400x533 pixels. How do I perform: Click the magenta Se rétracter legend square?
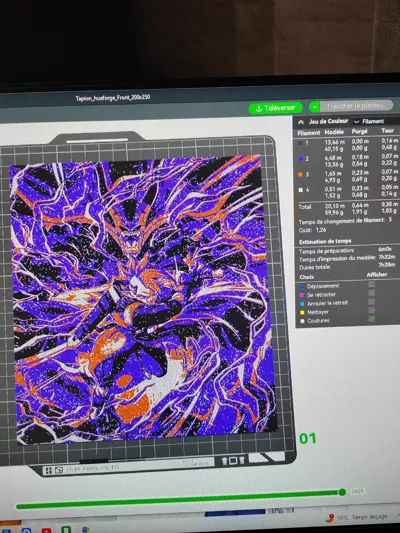pos(302,295)
